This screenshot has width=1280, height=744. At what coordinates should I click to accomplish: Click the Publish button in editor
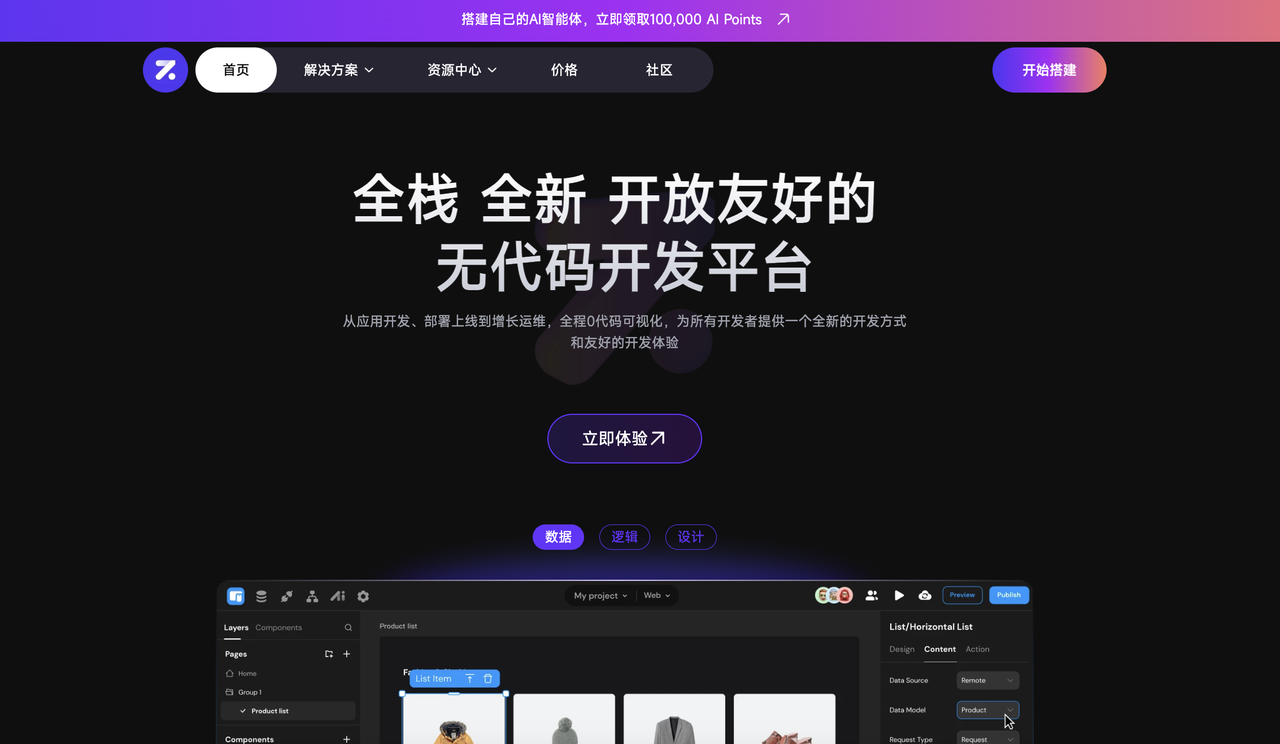(1009, 595)
